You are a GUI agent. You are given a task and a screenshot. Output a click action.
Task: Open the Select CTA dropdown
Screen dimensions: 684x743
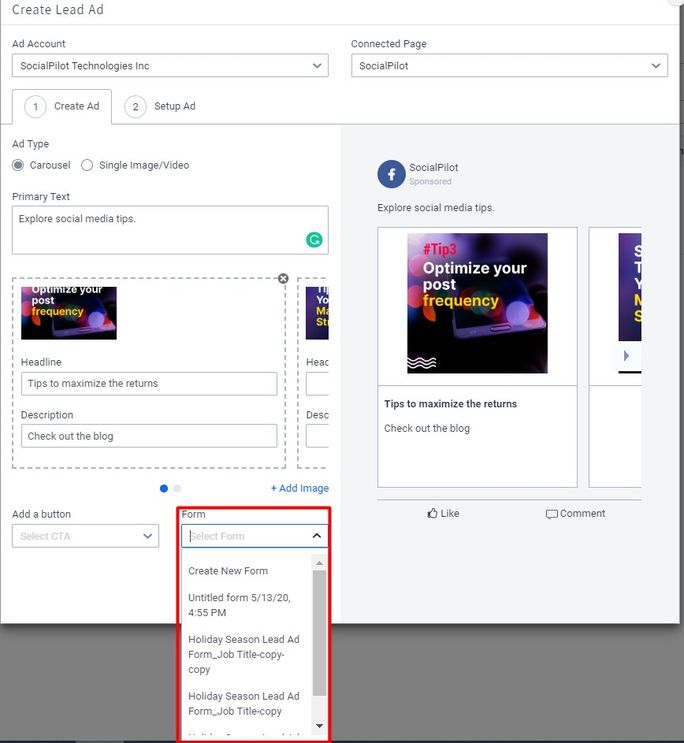(85, 536)
